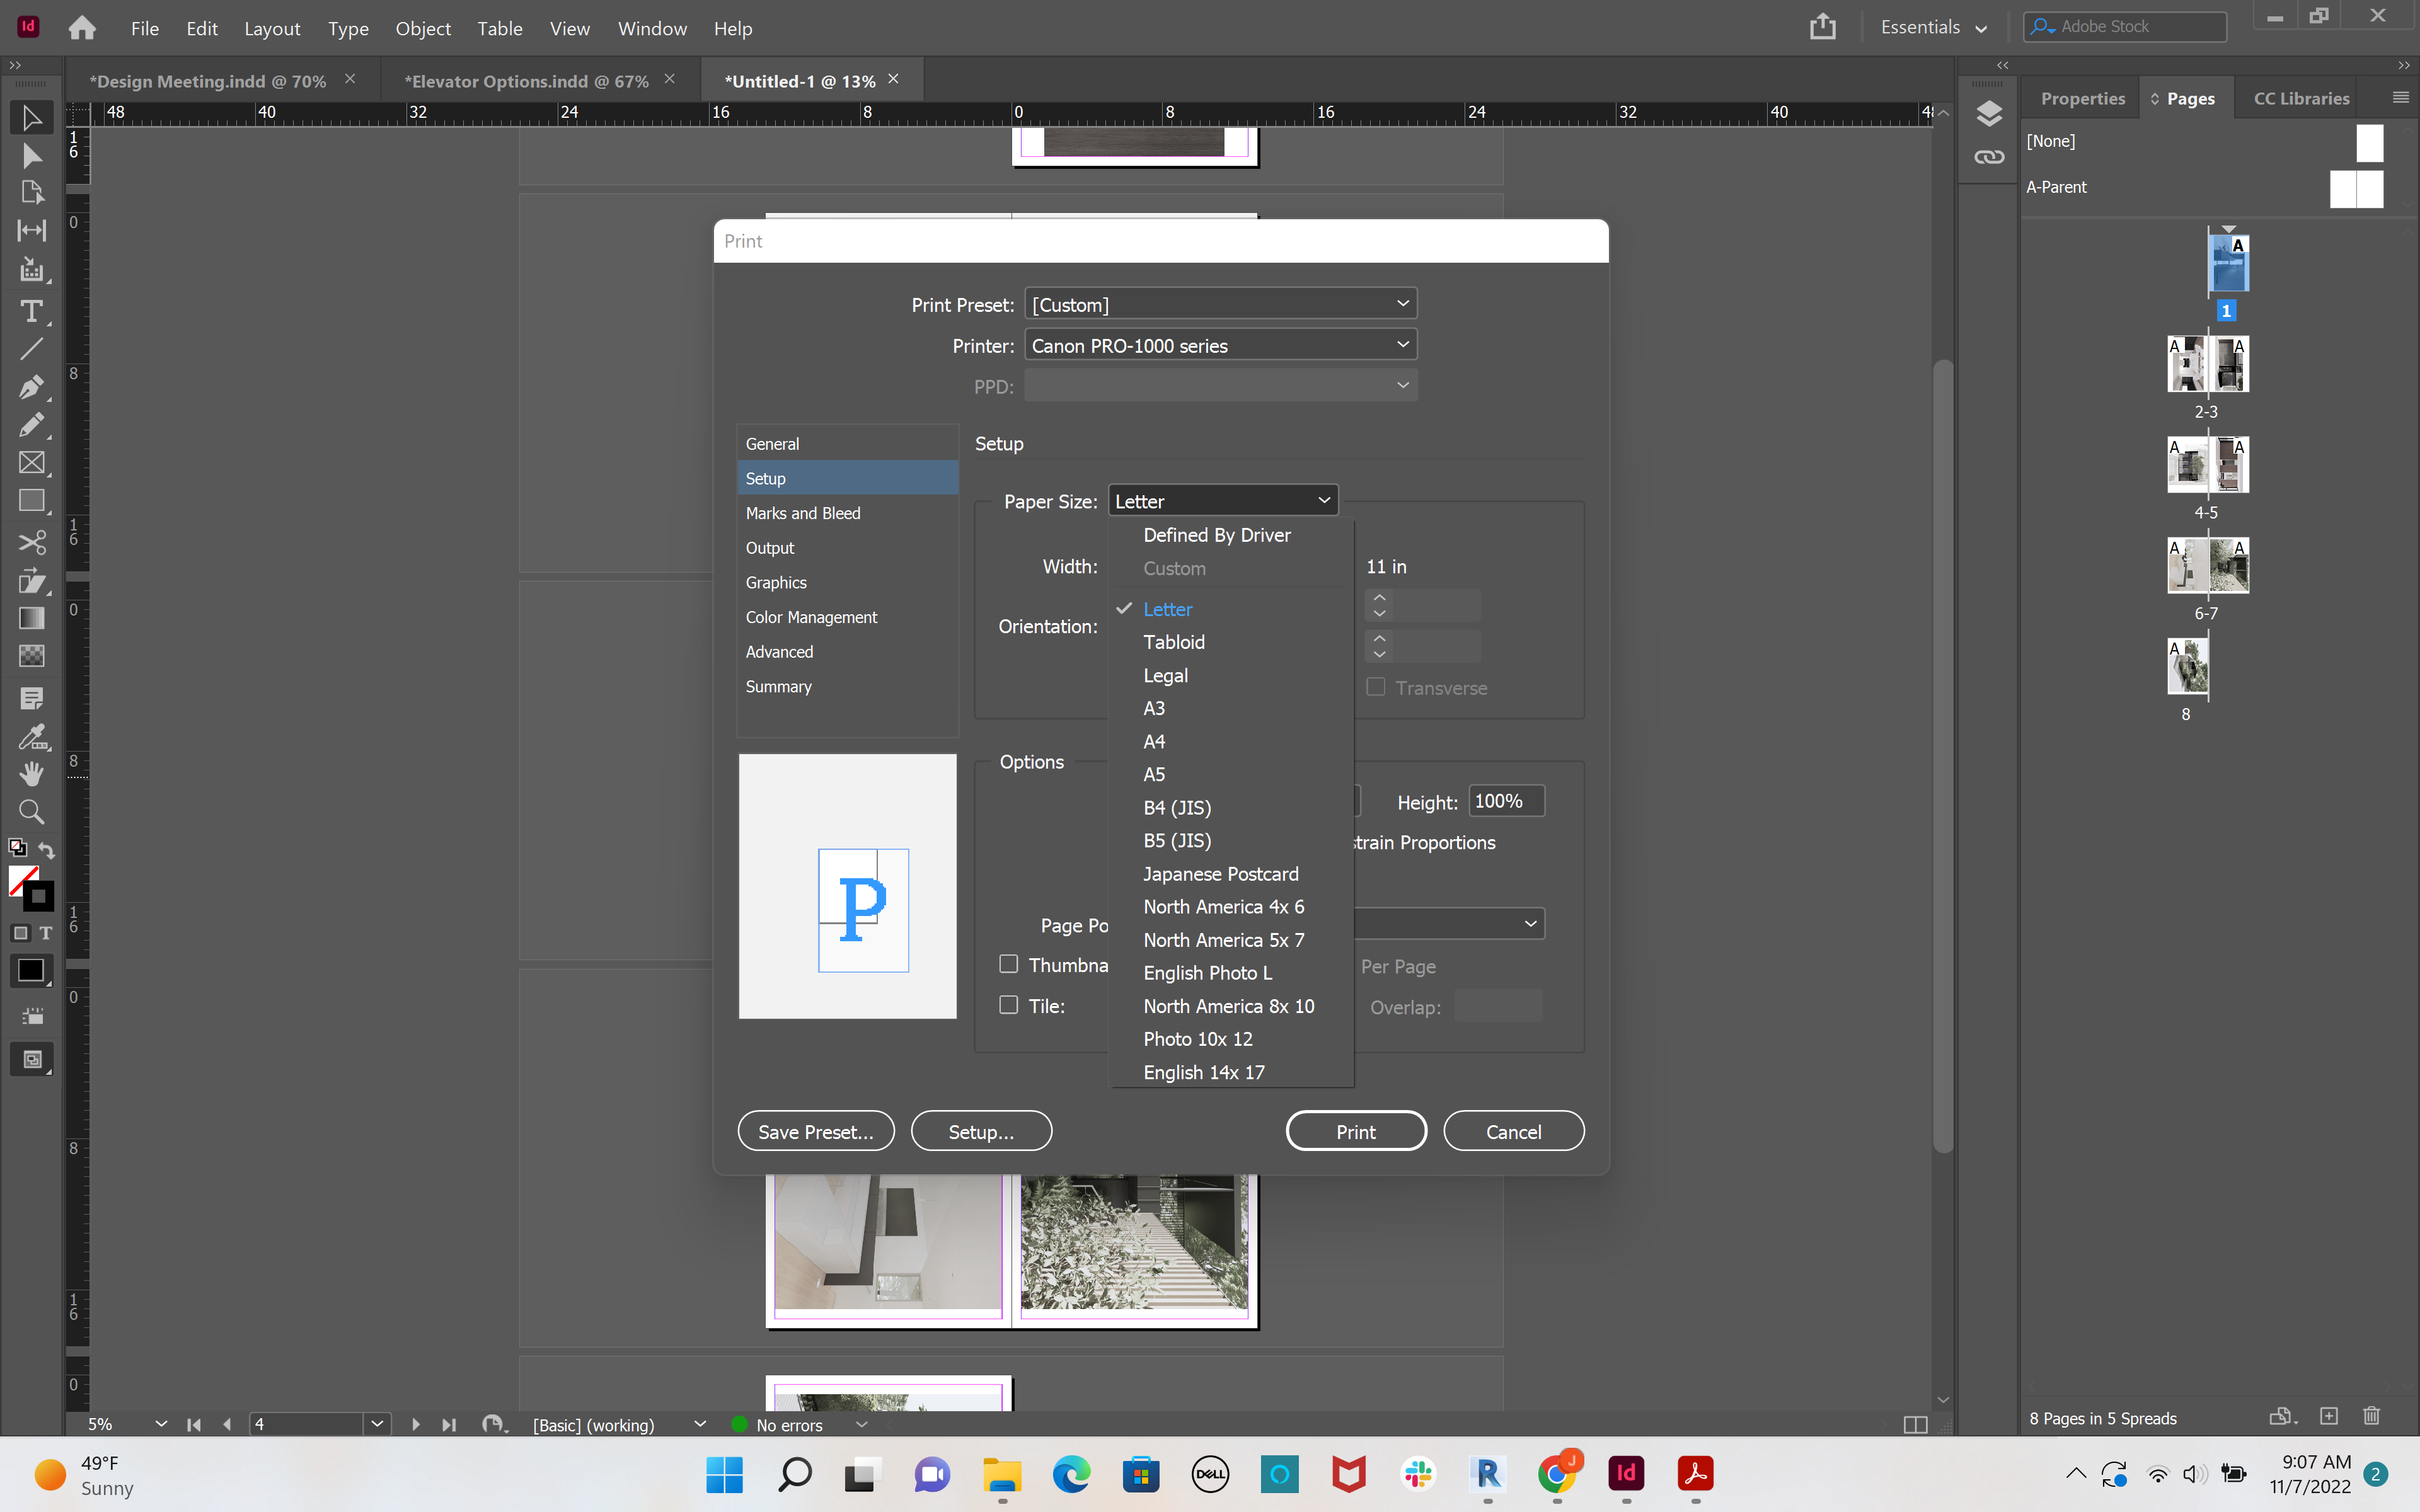The image size is (2420, 1512).
Task: Select the Rectangle Frame tool
Action: coord(32,462)
